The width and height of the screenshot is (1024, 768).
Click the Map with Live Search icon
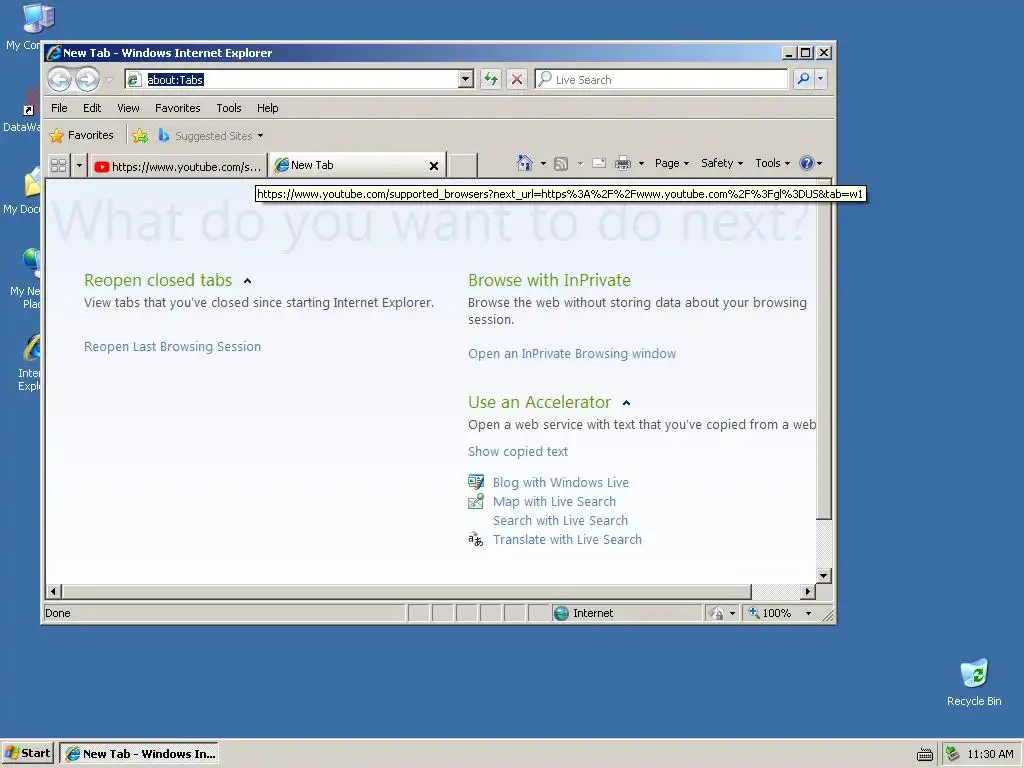click(x=476, y=502)
